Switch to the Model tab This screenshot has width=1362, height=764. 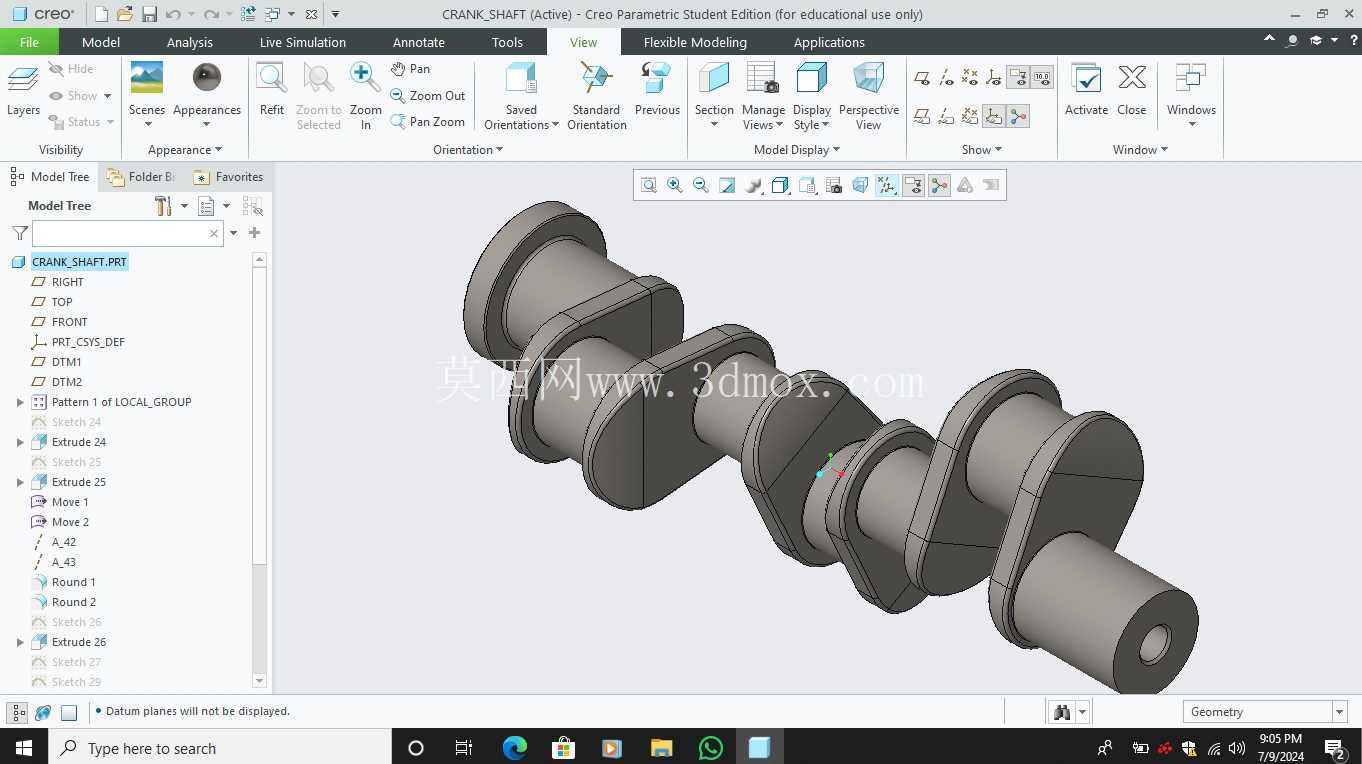(101, 42)
